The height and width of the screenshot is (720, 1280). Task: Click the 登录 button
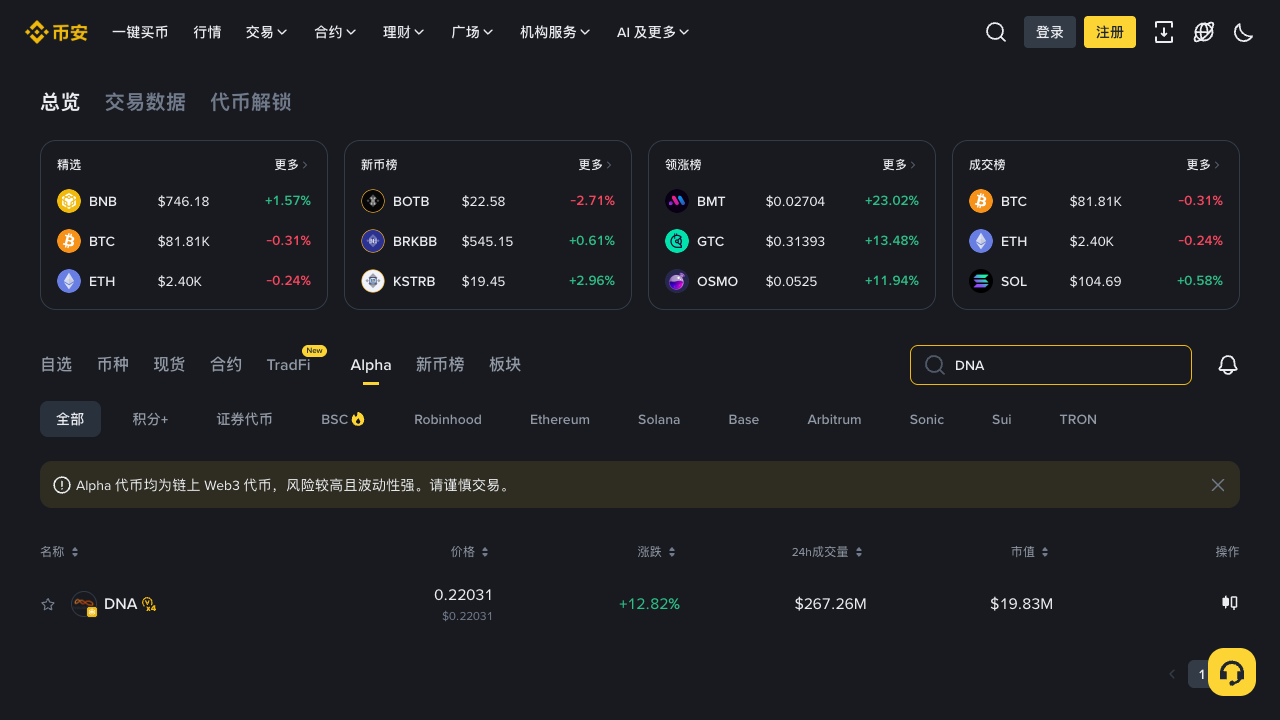1050,32
